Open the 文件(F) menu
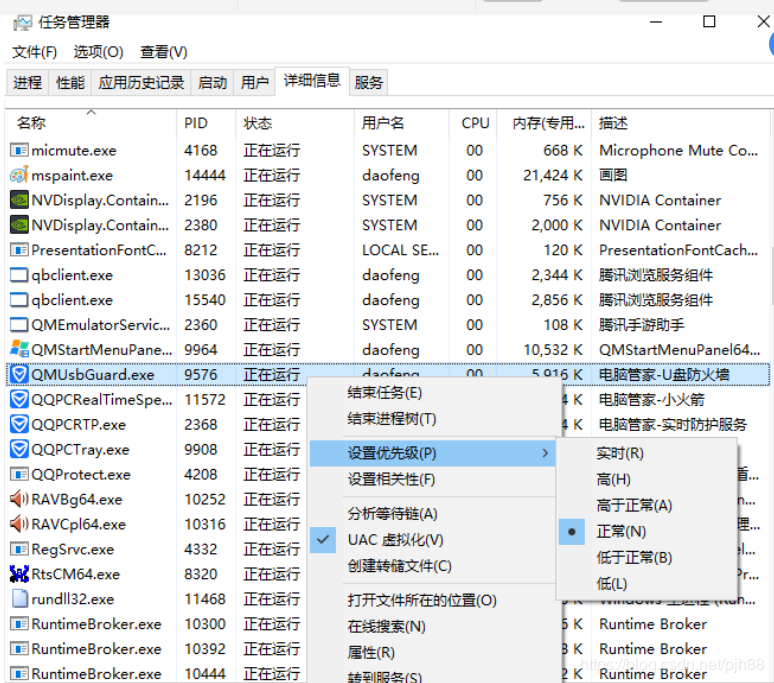Viewport: 774px width, 683px height. pyautogui.click(x=34, y=52)
